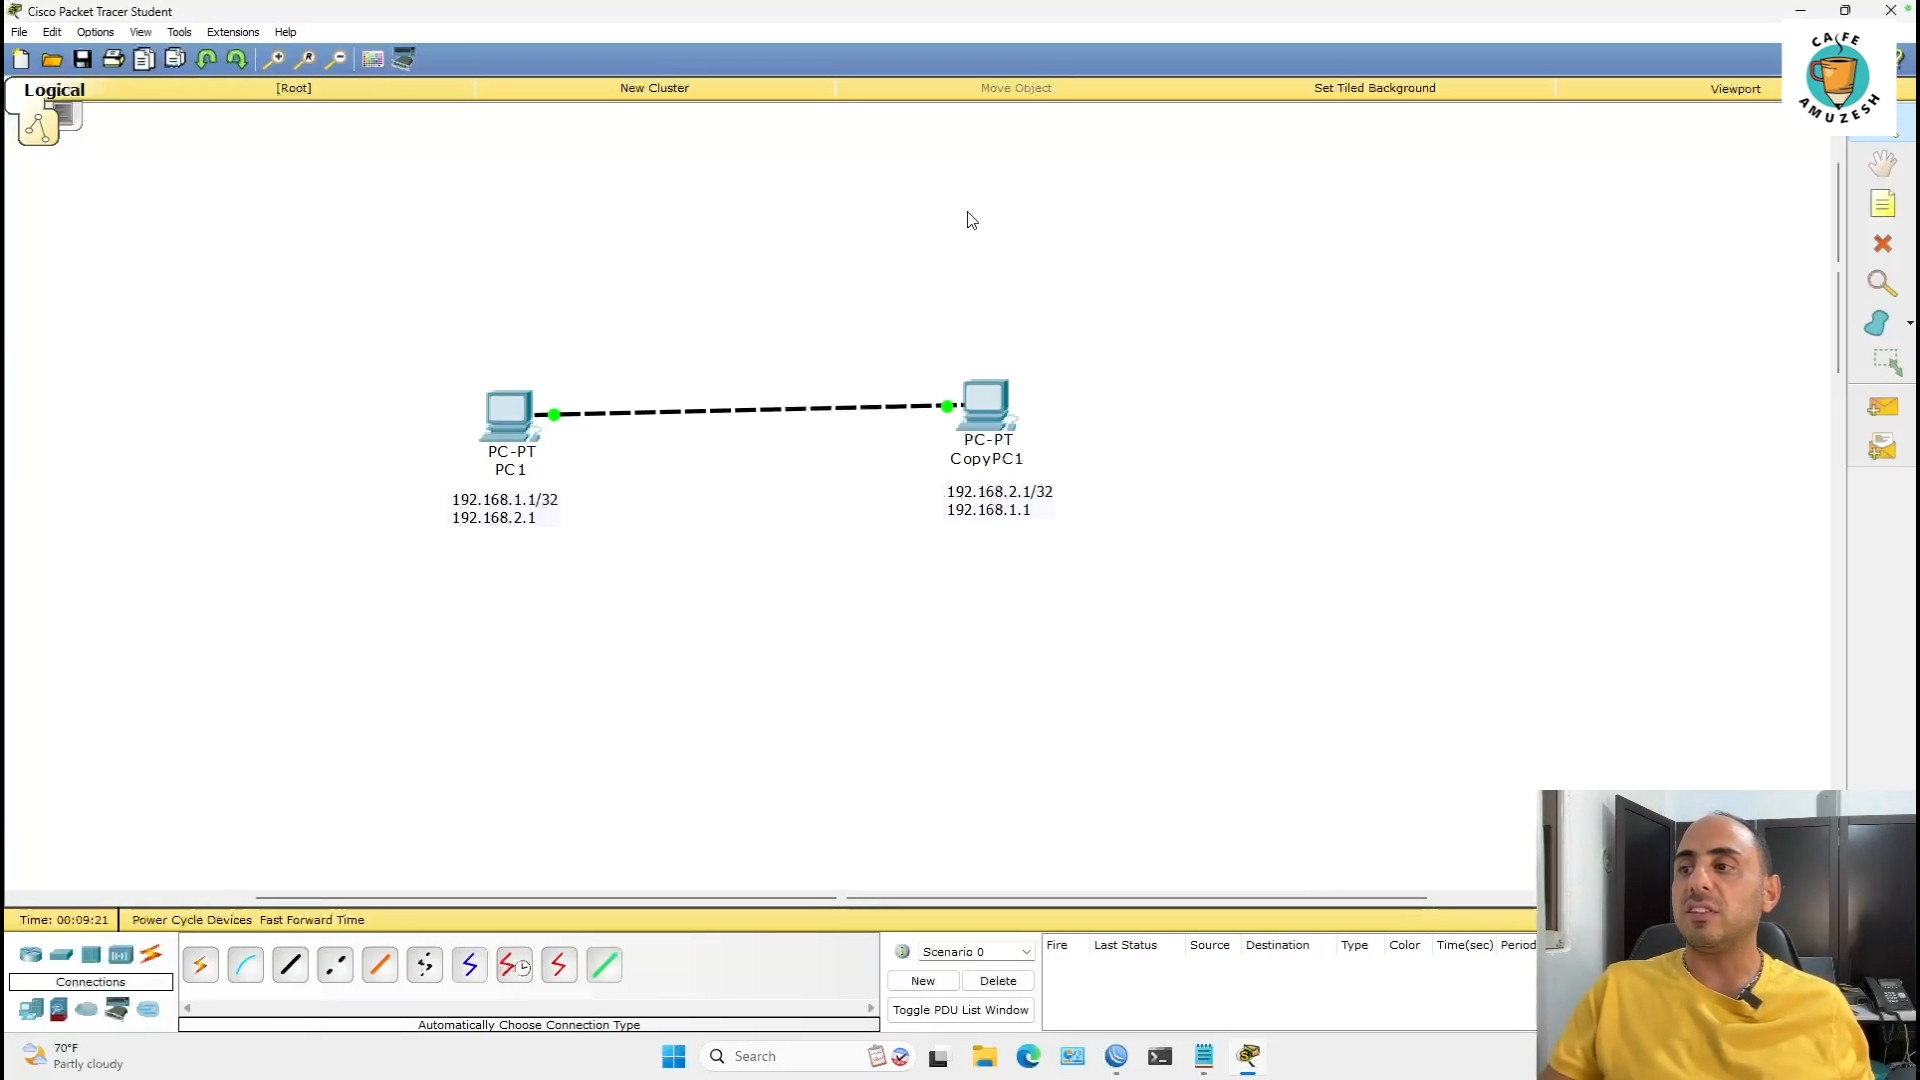Pick the red Serial DTE cable
The width and height of the screenshot is (1920, 1080).
559,965
